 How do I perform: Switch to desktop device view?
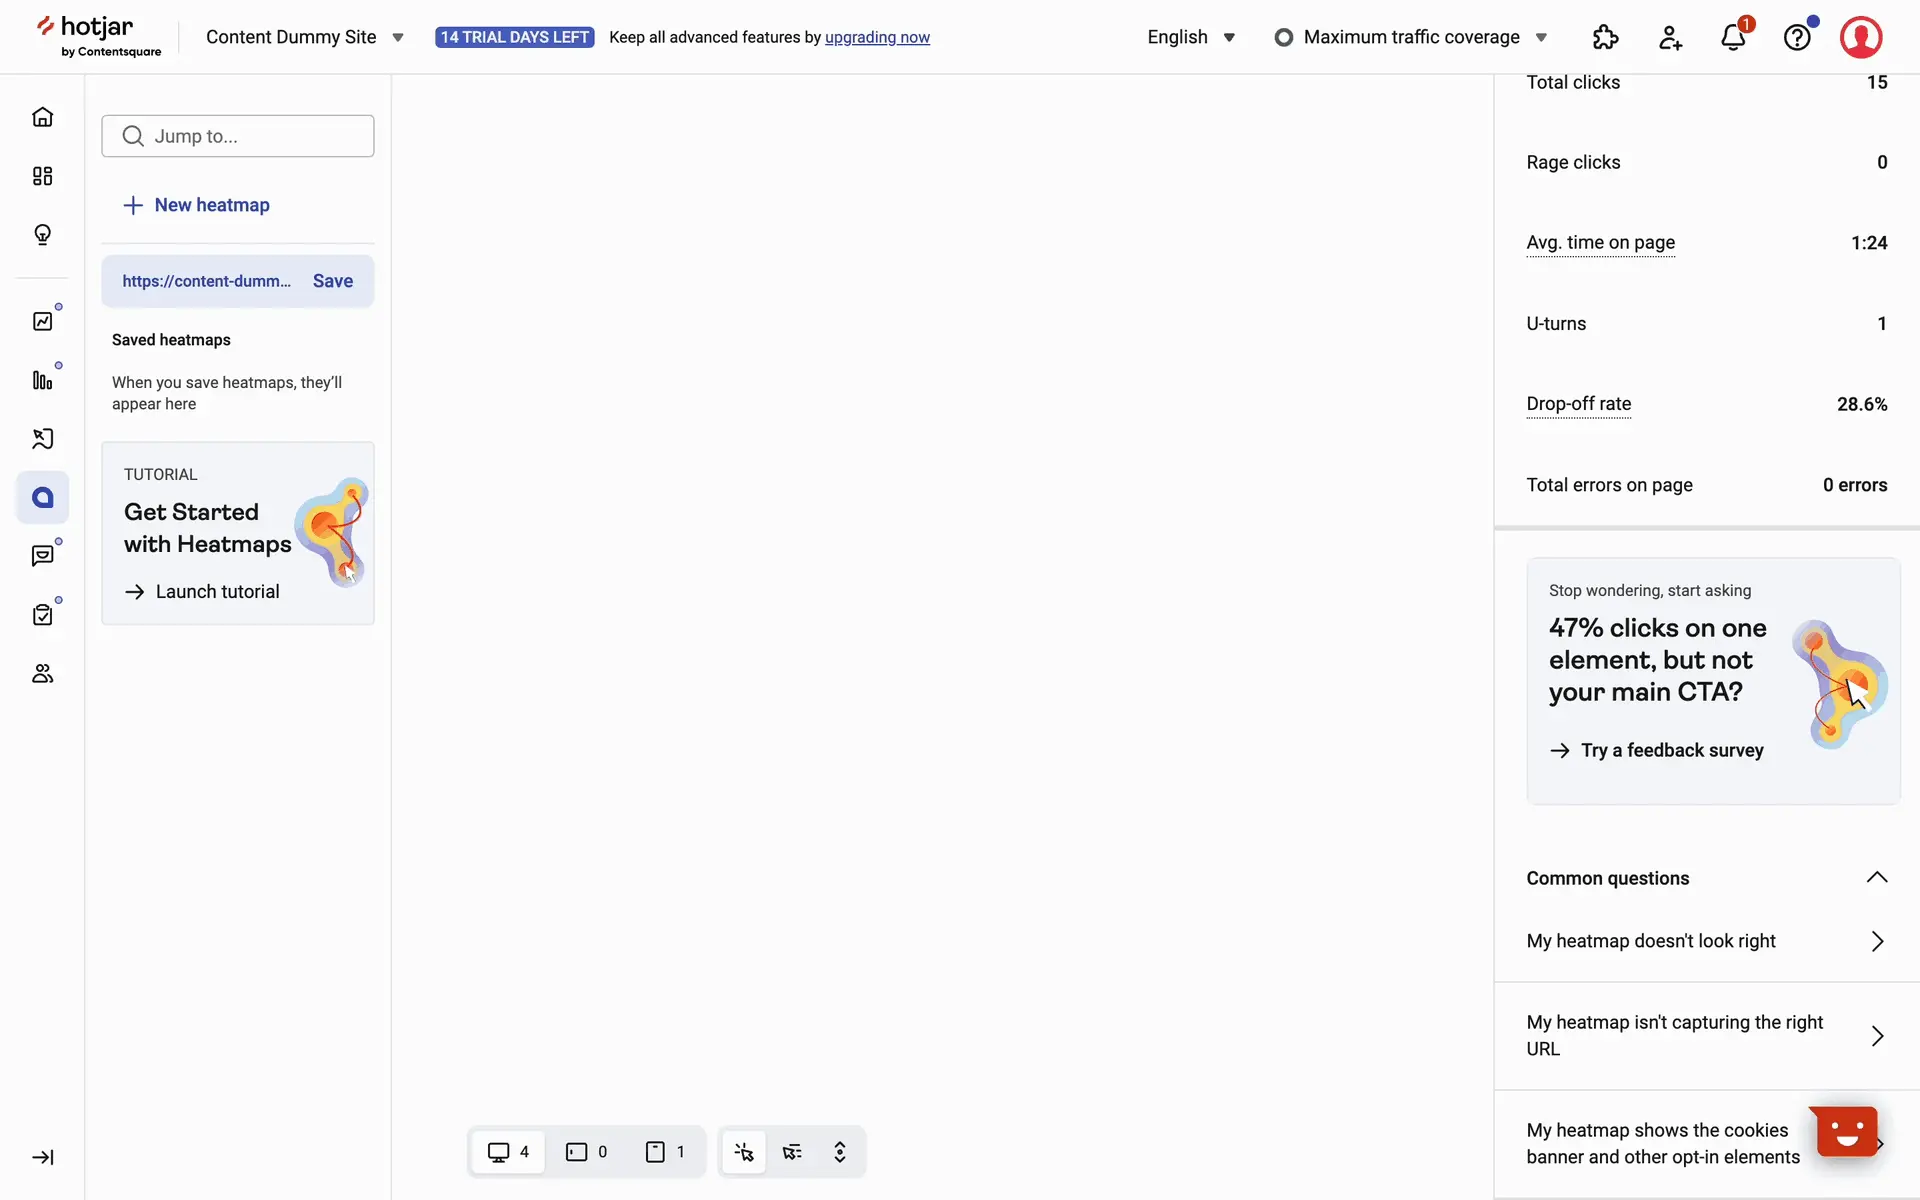point(508,1152)
